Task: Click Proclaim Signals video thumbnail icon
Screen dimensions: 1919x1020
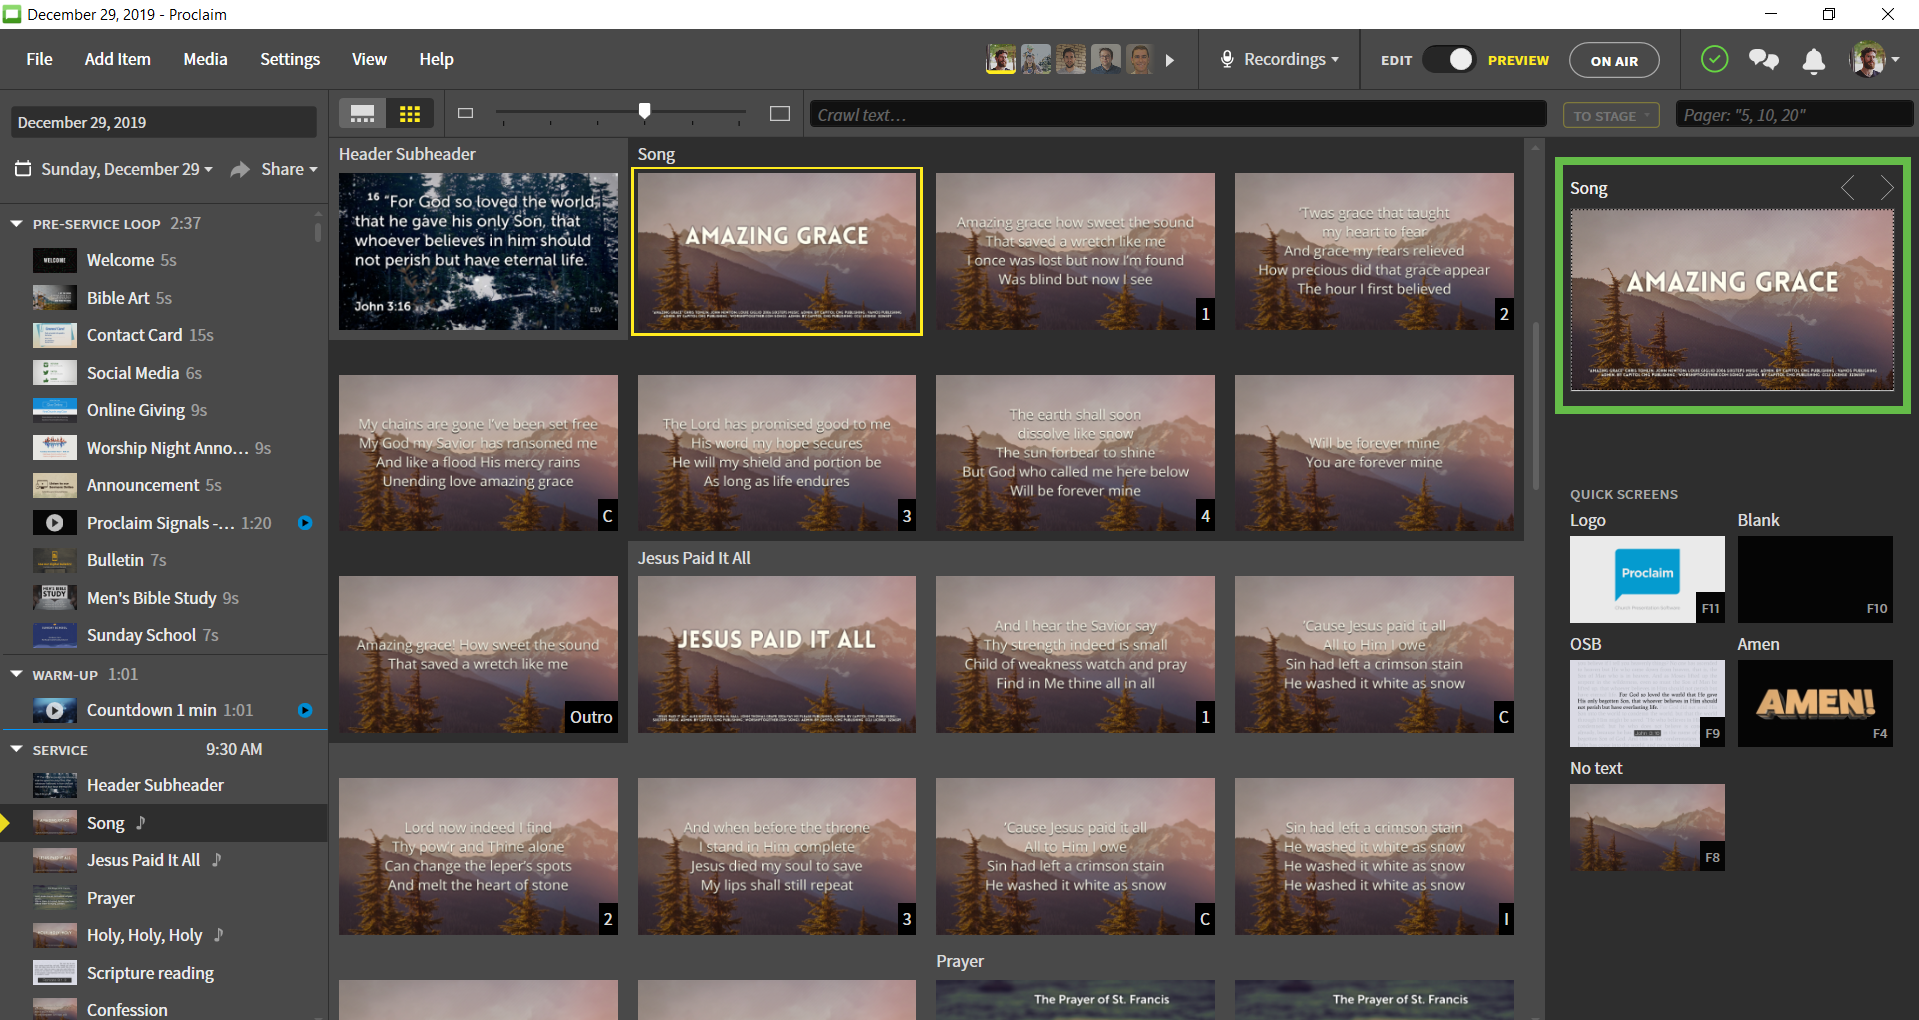Action: 55,523
